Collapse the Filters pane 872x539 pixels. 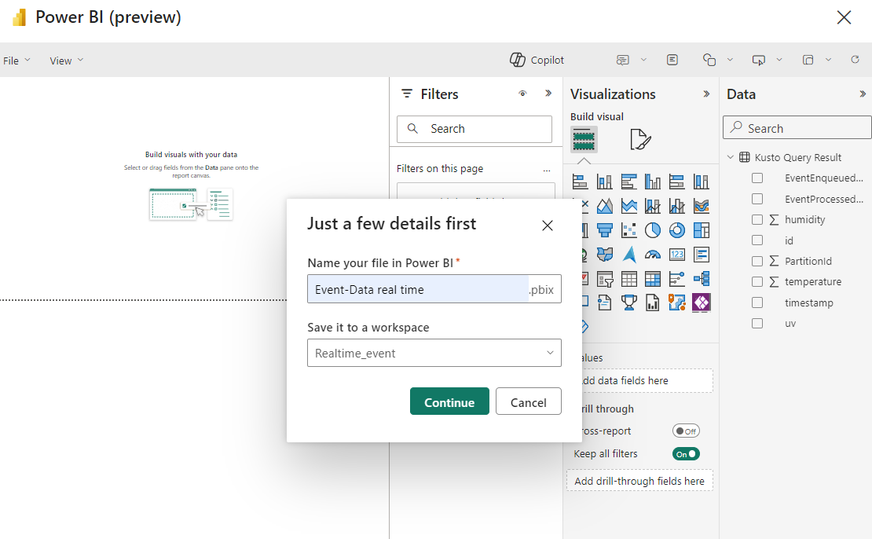[x=548, y=93]
